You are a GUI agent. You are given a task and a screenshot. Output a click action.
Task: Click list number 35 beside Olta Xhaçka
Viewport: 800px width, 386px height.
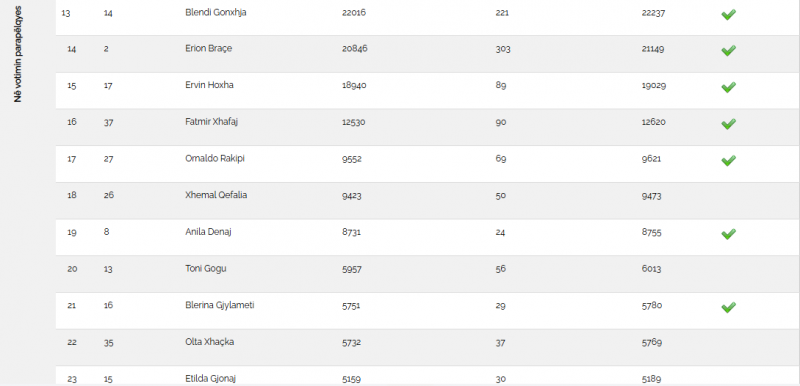click(108, 343)
